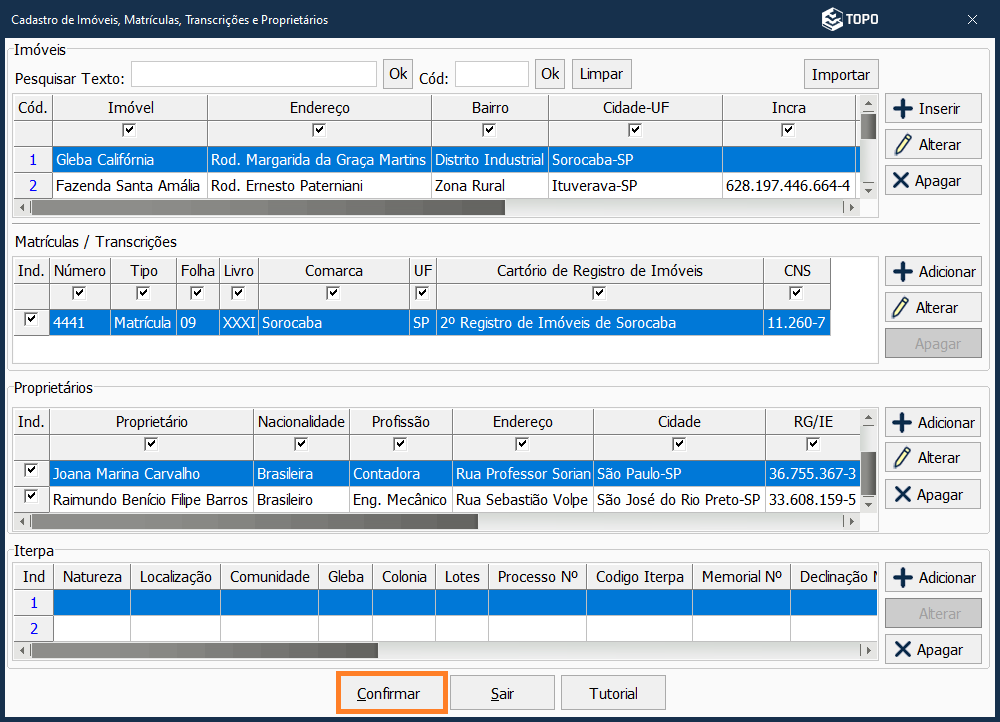Click the Inserir plus icon for Imóveis
Viewport: 1000px width, 722px height.
tap(902, 109)
